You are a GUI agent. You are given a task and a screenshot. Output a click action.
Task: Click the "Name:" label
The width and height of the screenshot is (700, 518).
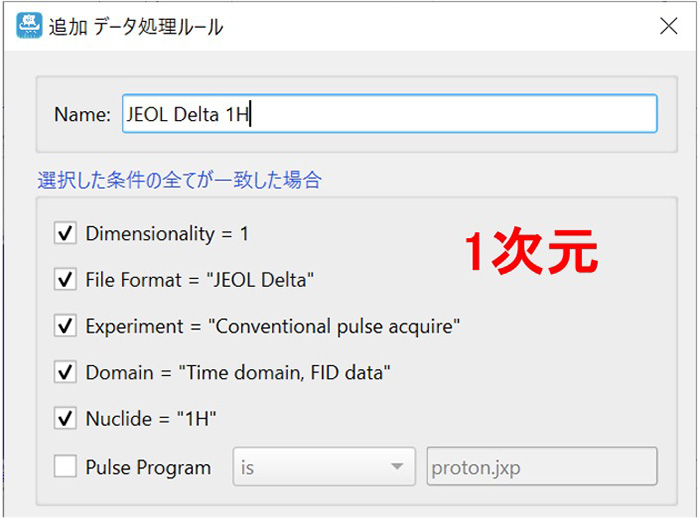coord(82,114)
